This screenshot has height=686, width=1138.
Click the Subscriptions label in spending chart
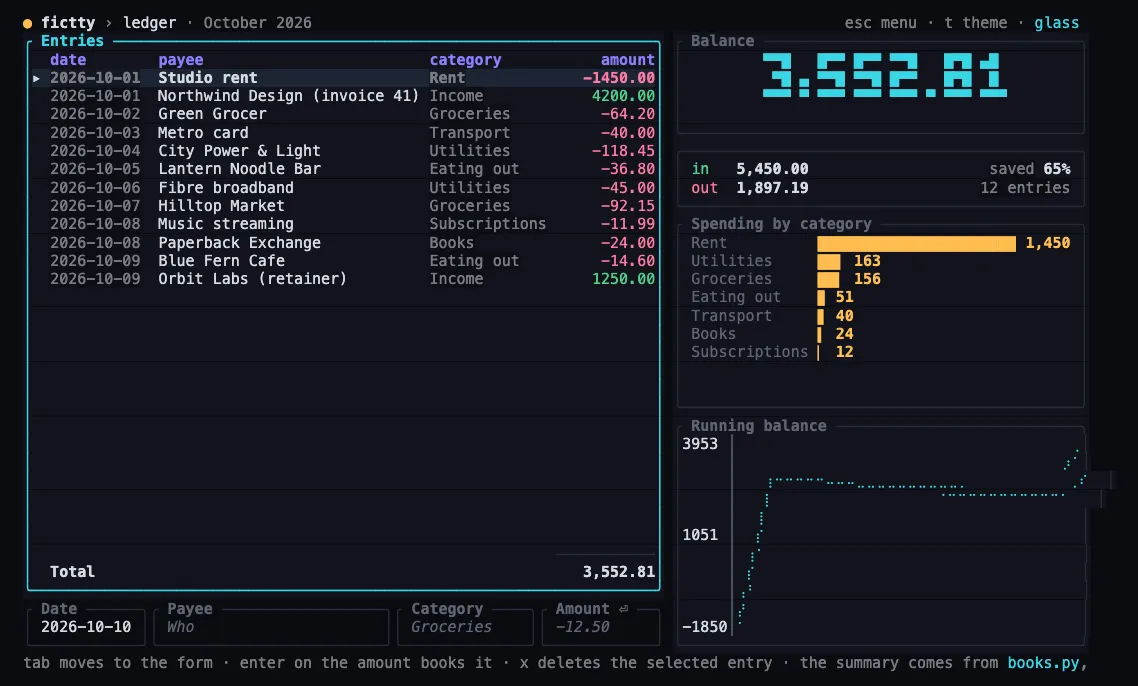pyautogui.click(x=749, y=352)
